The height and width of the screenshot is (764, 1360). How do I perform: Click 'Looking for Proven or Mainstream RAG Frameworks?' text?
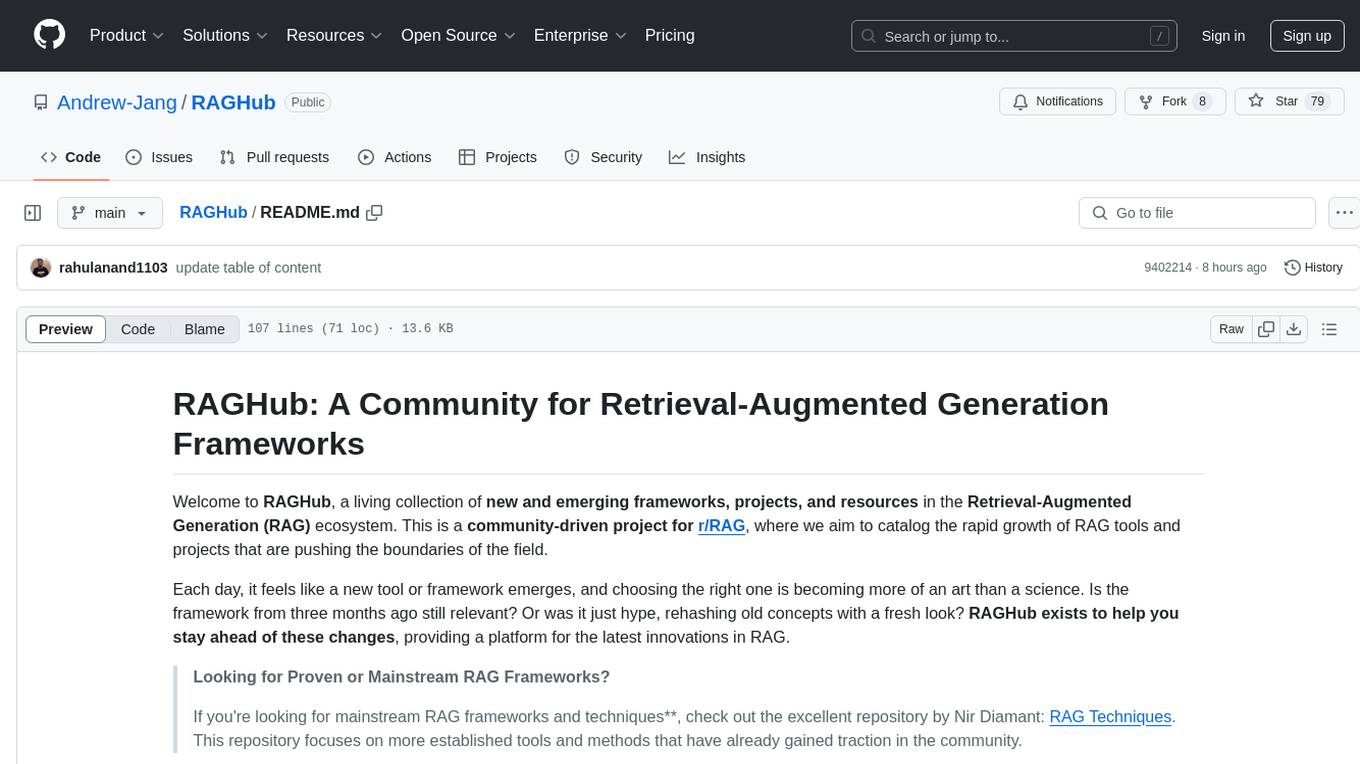point(401,677)
